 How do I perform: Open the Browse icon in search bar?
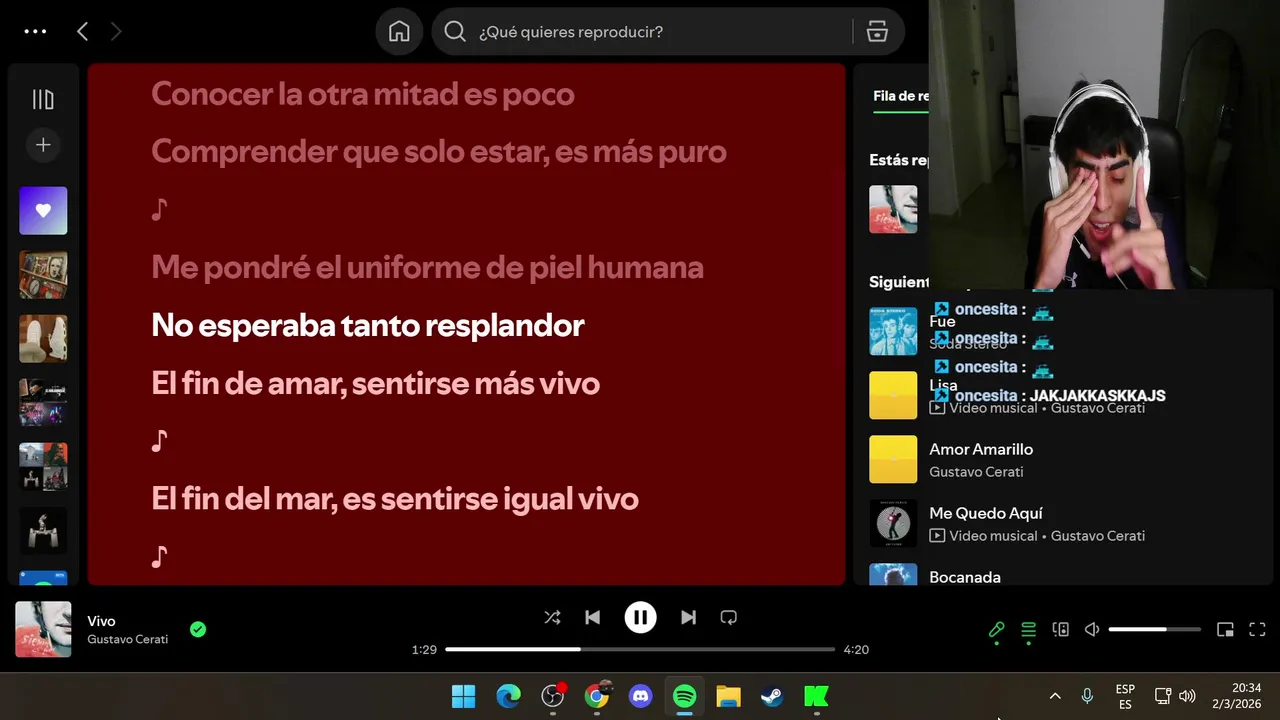coord(877,32)
